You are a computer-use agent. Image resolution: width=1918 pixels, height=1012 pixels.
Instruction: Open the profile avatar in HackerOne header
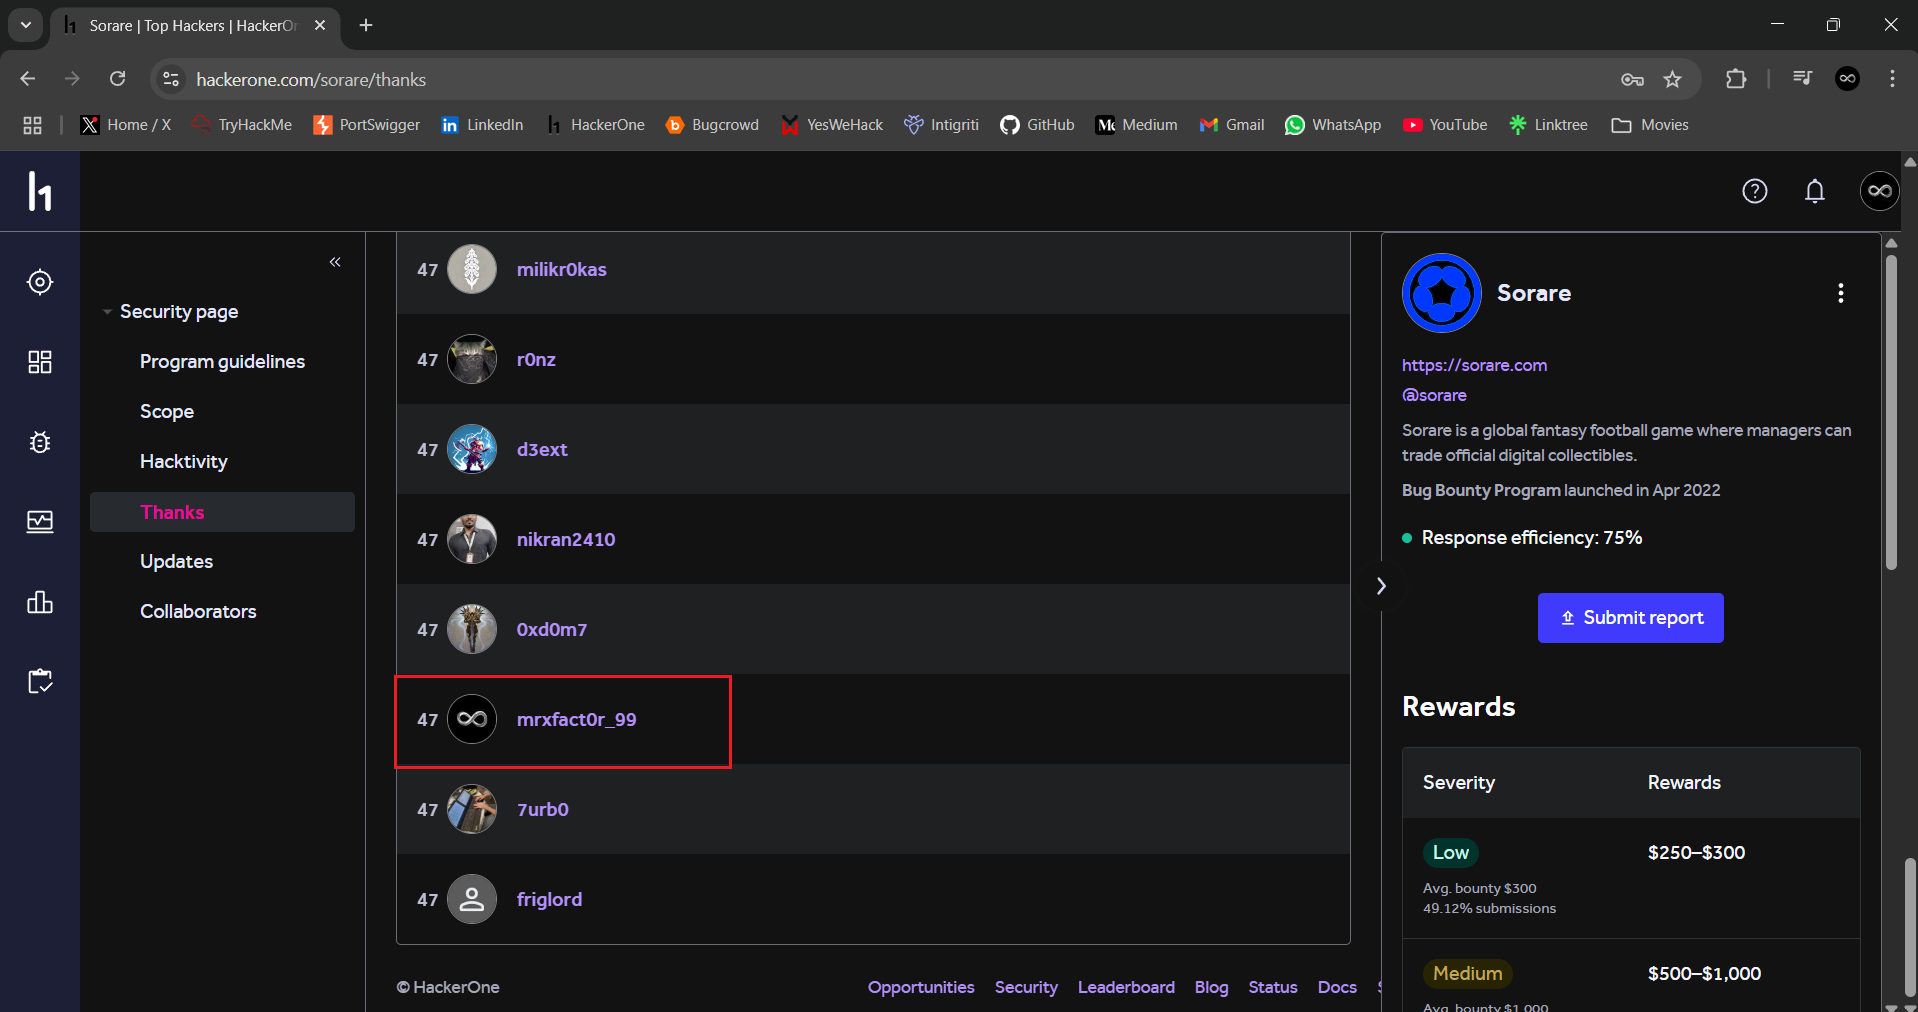tap(1880, 191)
